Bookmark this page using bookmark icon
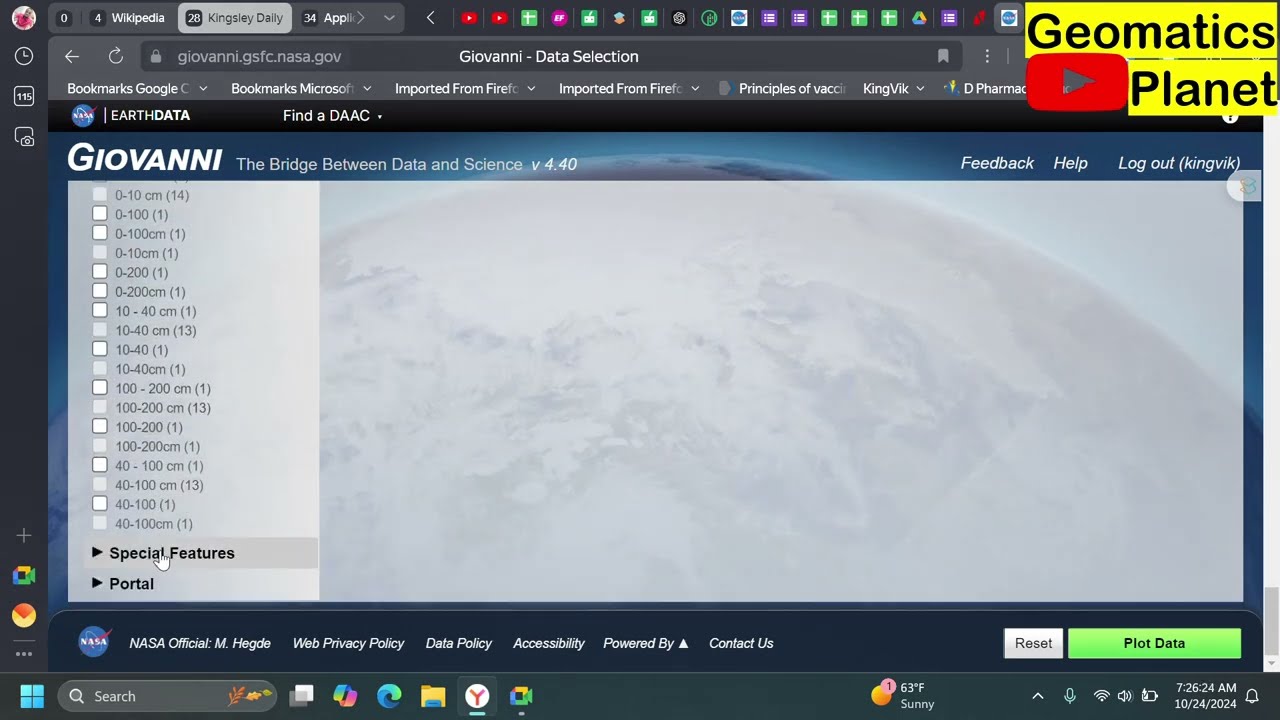 click(943, 57)
